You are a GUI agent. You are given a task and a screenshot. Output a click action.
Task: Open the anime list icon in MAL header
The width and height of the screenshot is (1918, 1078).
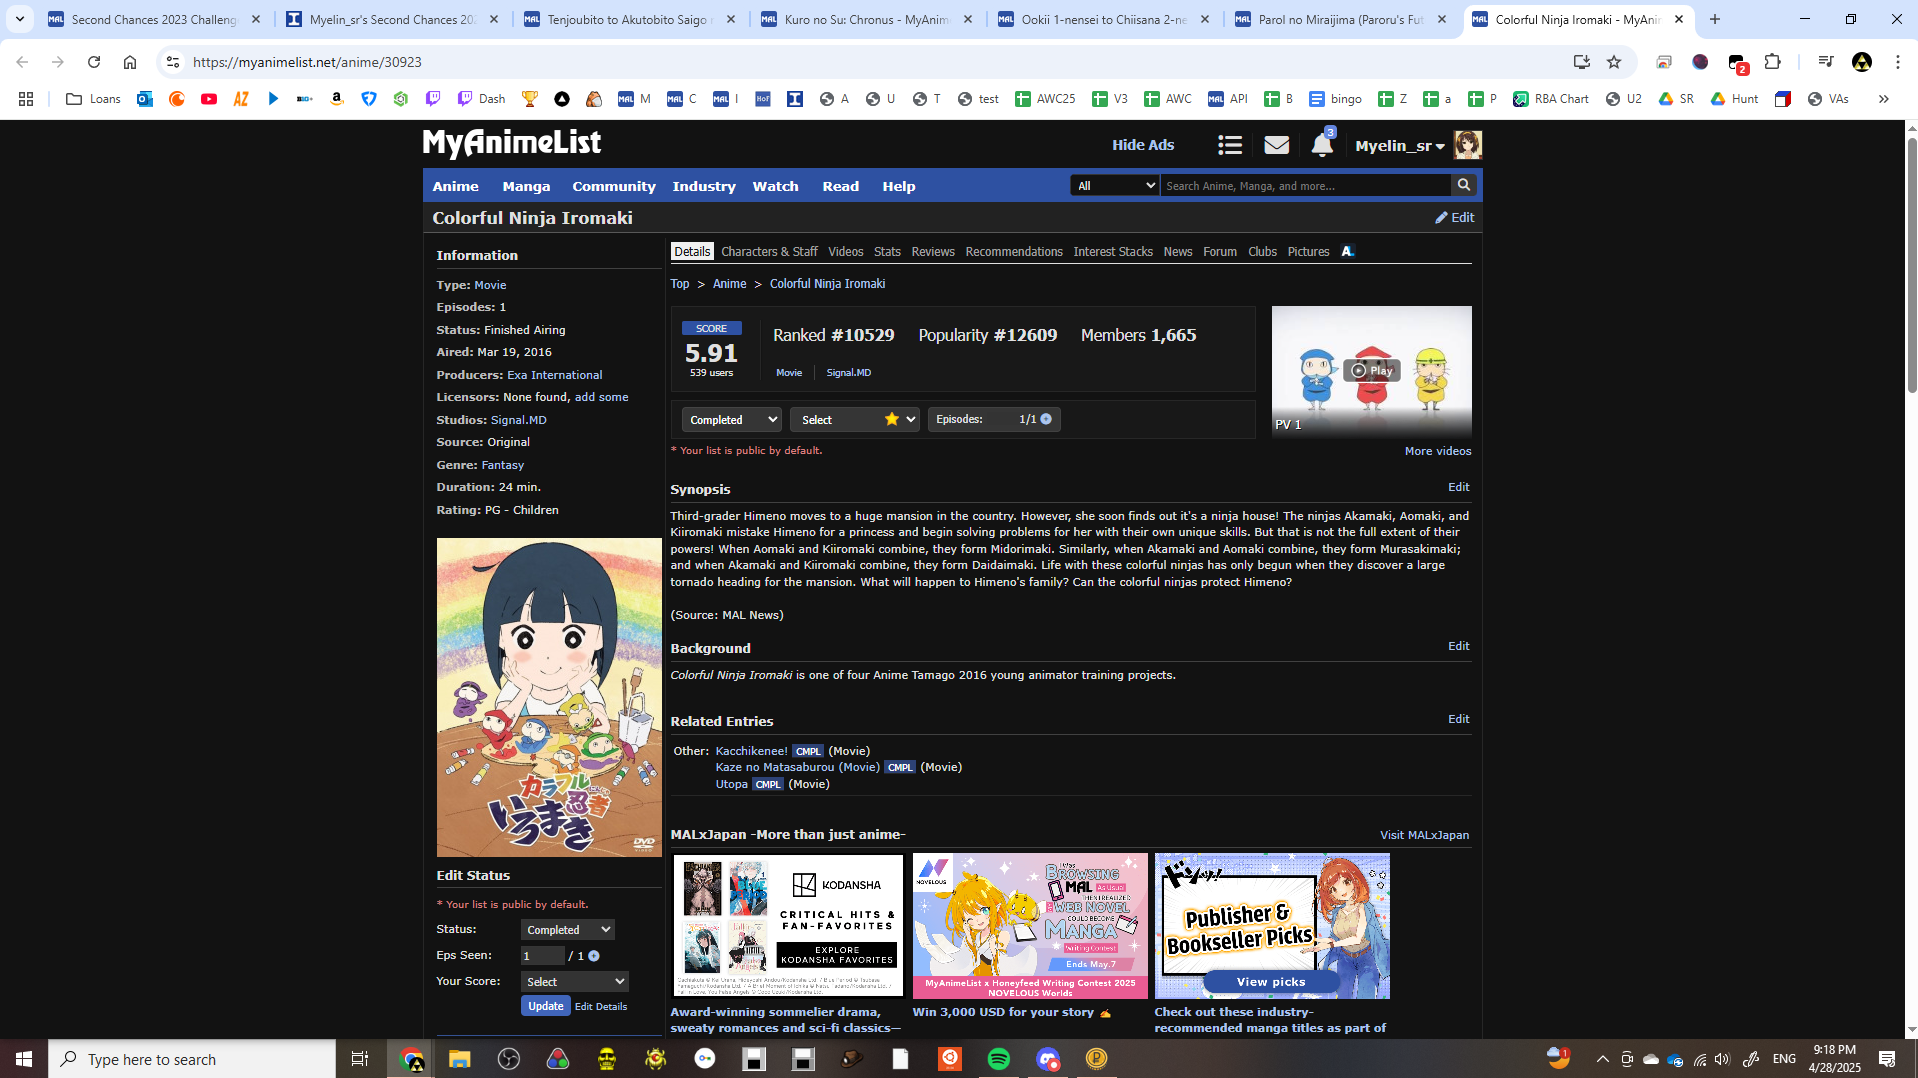point(1230,146)
